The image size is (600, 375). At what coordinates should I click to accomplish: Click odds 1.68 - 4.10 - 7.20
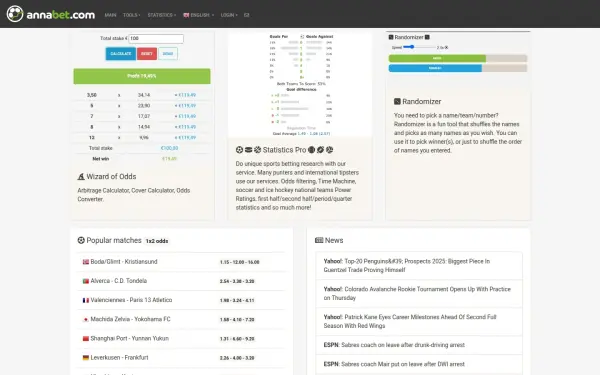coord(237,320)
